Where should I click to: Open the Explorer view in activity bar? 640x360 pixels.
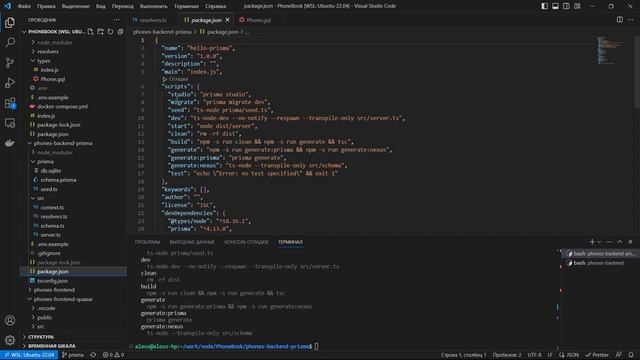click(x=10, y=23)
